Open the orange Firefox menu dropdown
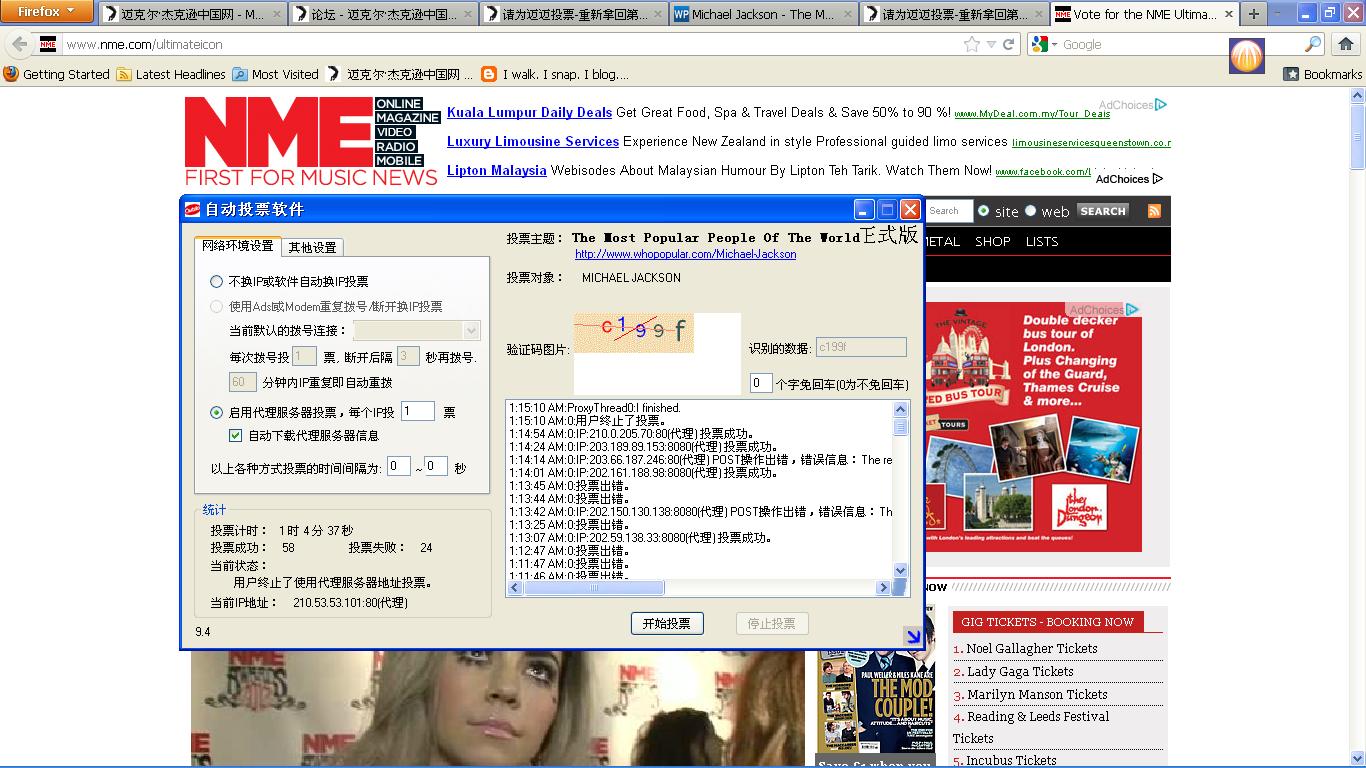The height and width of the screenshot is (768, 1366). [x=47, y=12]
